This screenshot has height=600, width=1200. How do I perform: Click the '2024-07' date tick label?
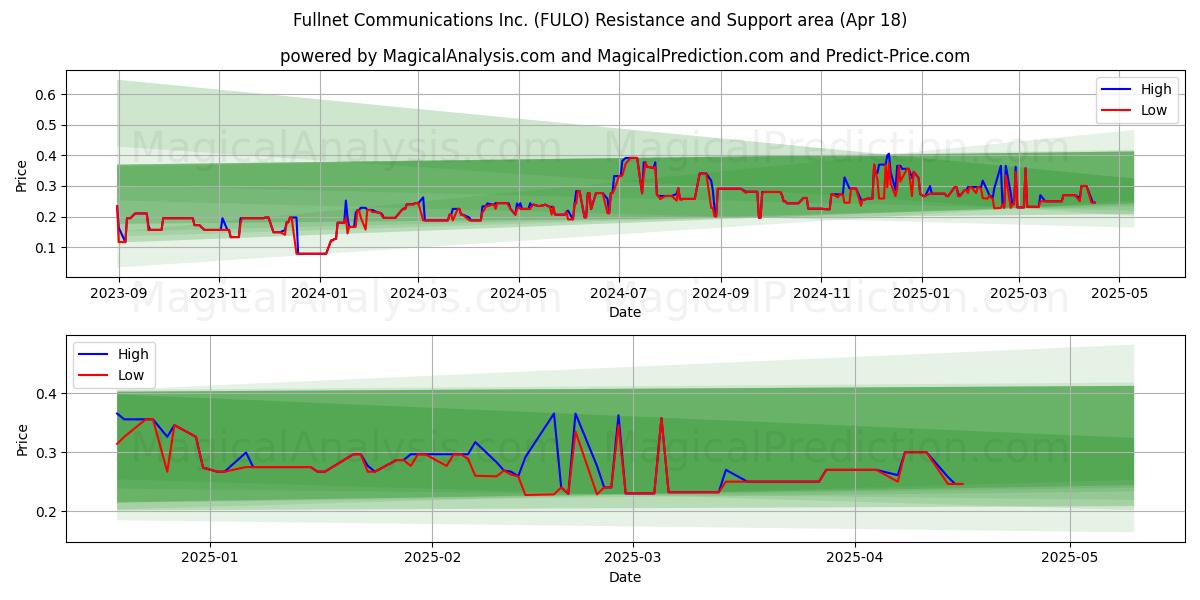[x=620, y=293]
